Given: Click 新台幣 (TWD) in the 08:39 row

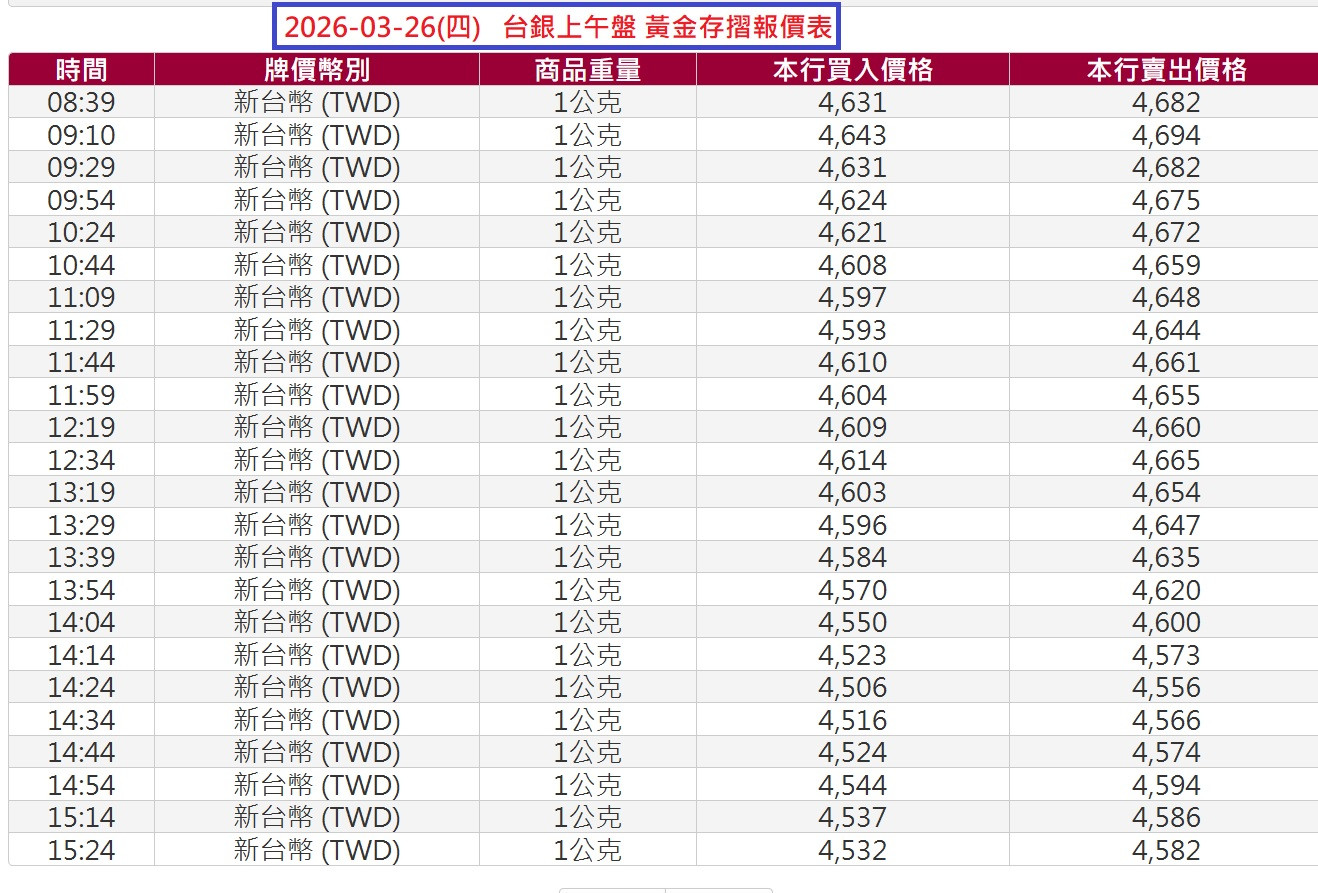Looking at the screenshot, I should coord(317,102).
